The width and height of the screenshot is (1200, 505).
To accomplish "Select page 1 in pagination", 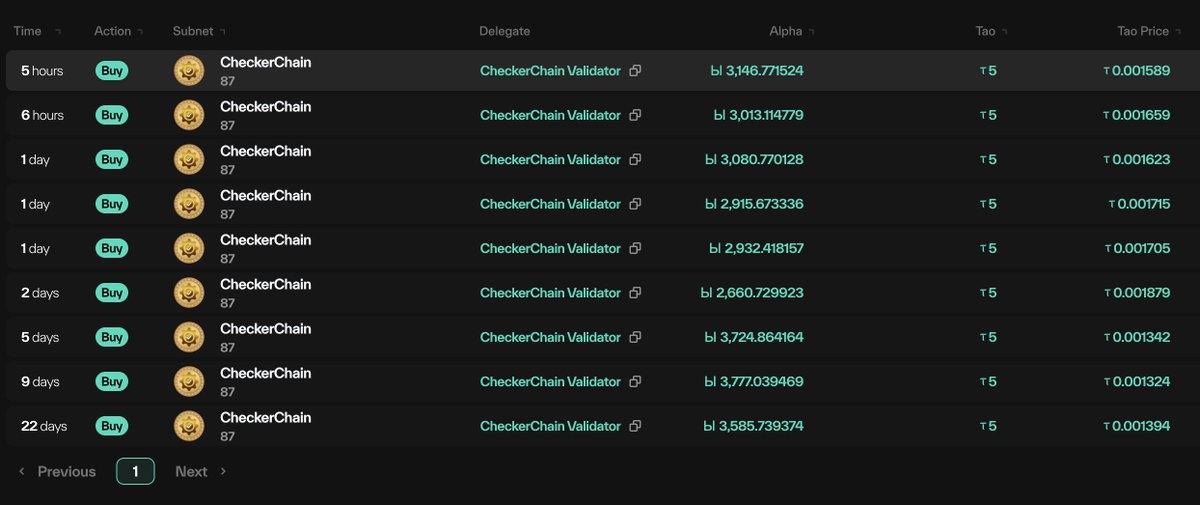I will click(x=135, y=471).
